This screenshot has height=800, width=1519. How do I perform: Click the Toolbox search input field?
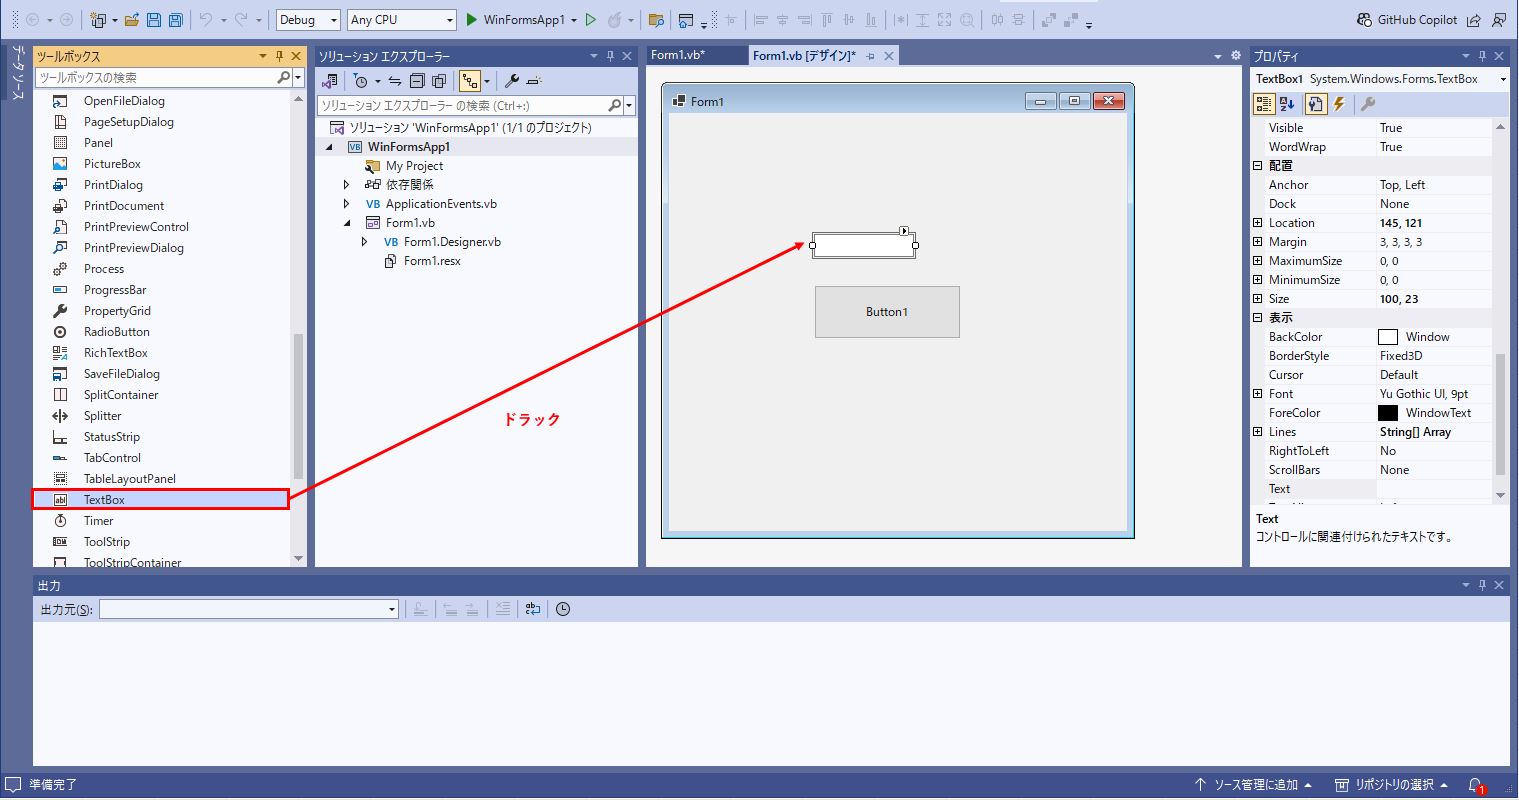(x=155, y=78)
